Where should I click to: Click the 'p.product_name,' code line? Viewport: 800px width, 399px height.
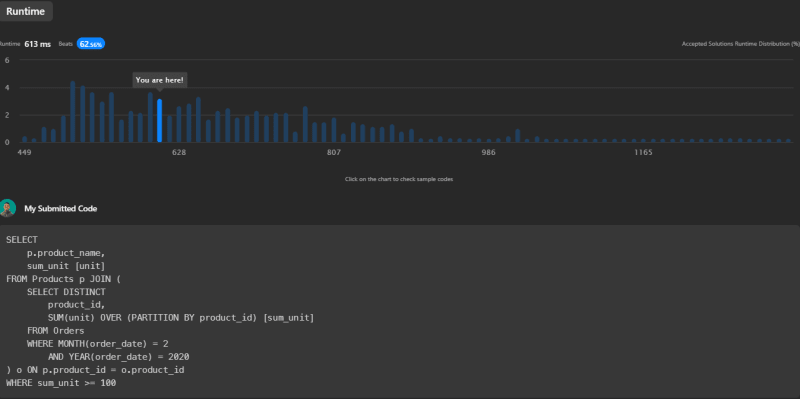66,253
